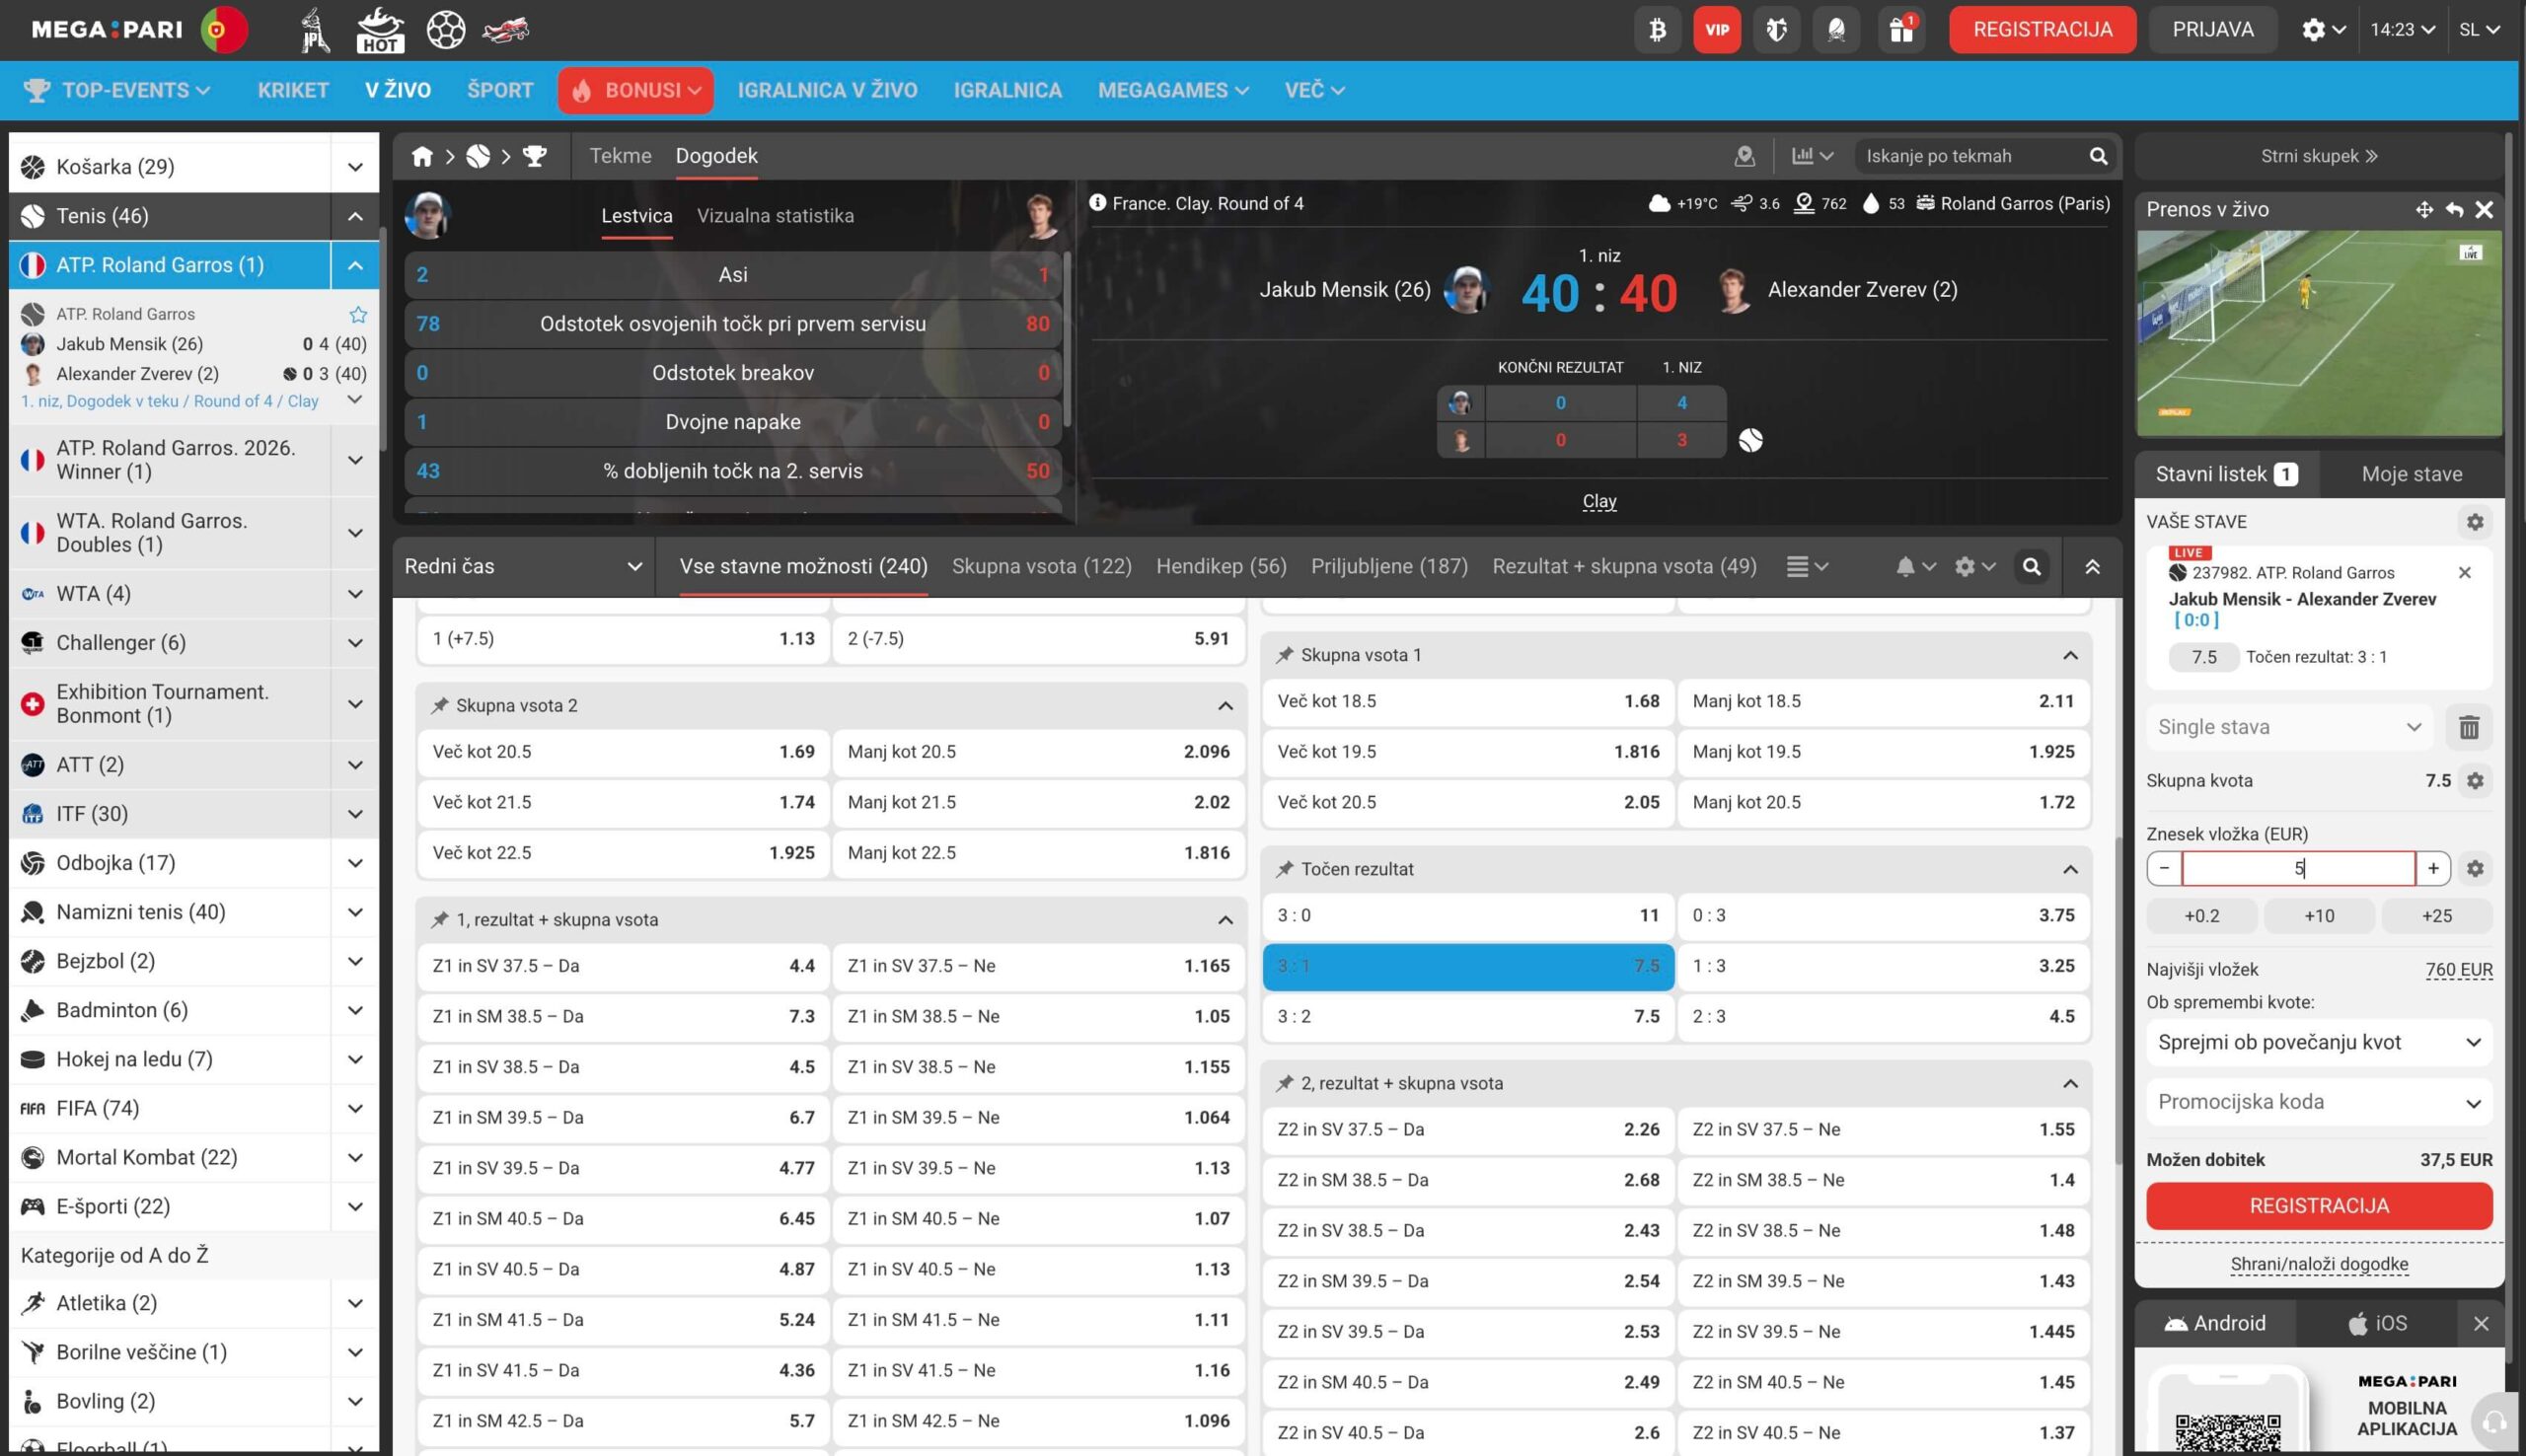Select handicap 1 (+7.5) odds 1.13
This screenshot has width=2526, height=1456.
click(x=623, y=639)
